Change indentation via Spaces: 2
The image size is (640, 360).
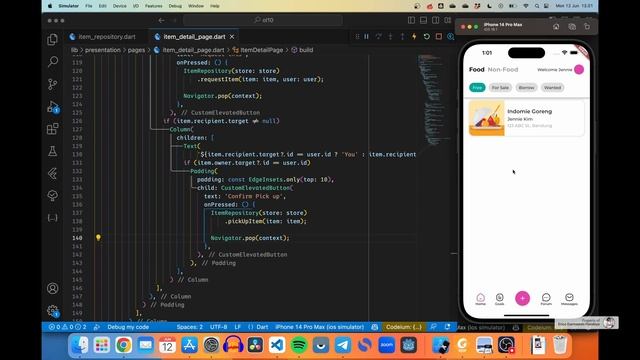[x=190, y=327]
